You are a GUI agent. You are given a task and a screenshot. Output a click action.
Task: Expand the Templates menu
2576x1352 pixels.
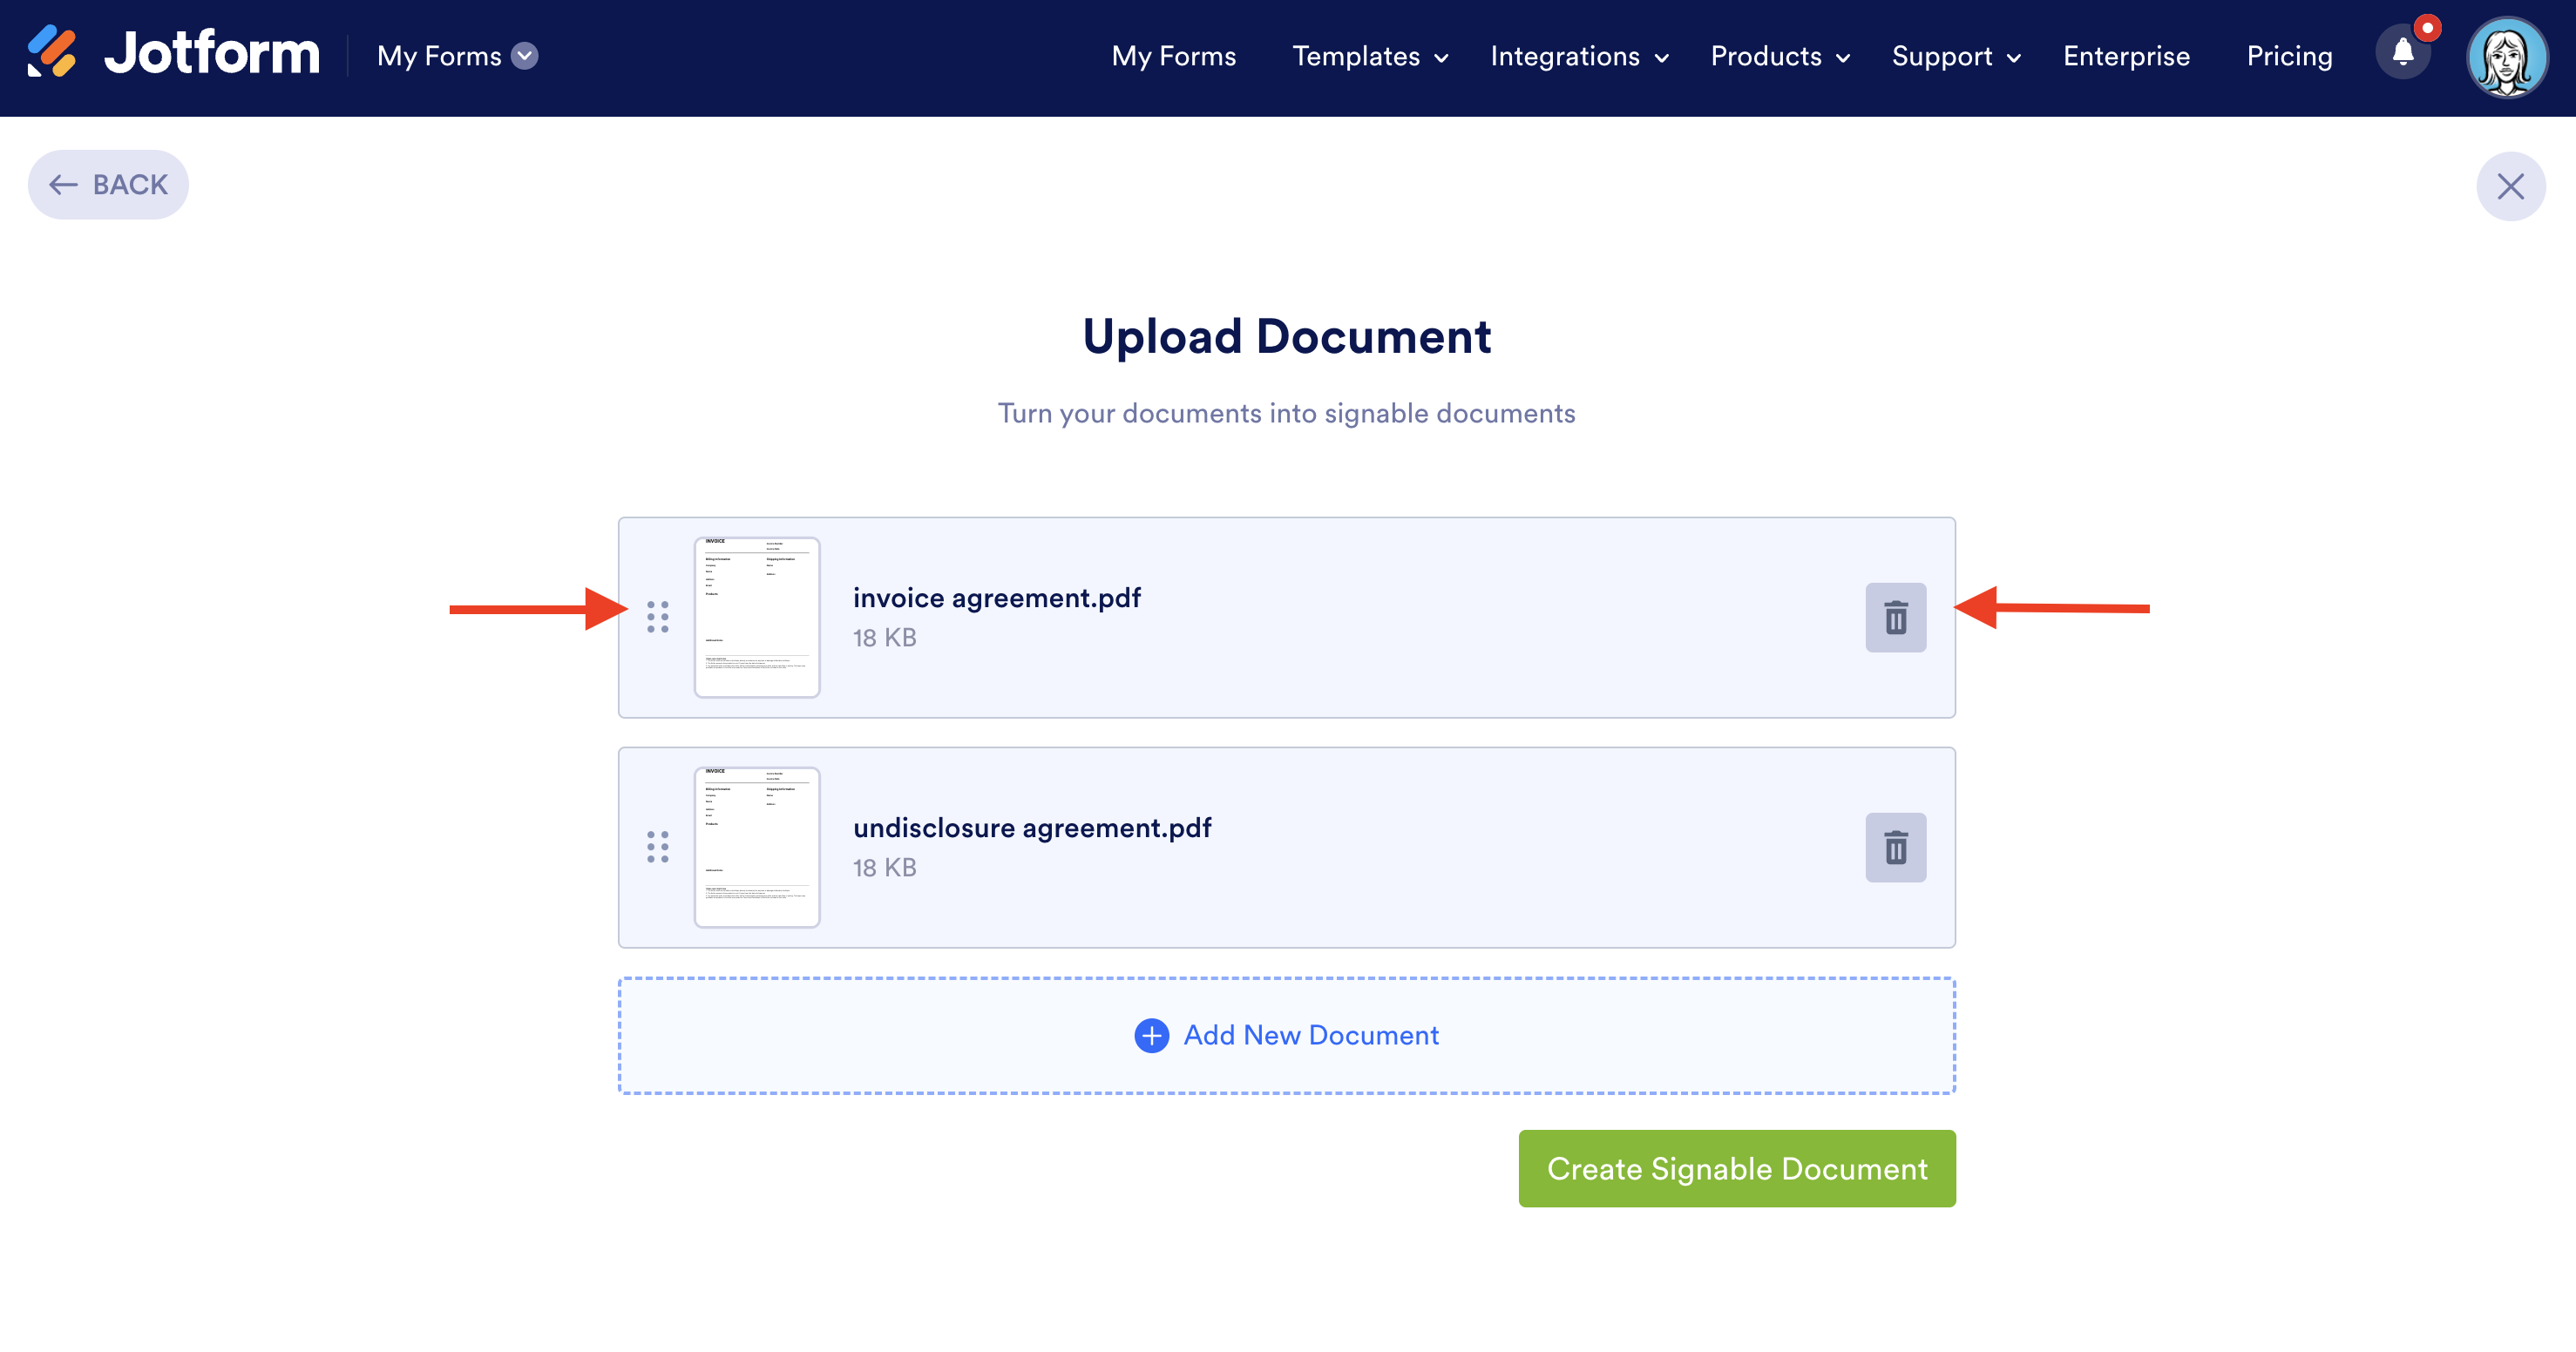[1370, 56]
